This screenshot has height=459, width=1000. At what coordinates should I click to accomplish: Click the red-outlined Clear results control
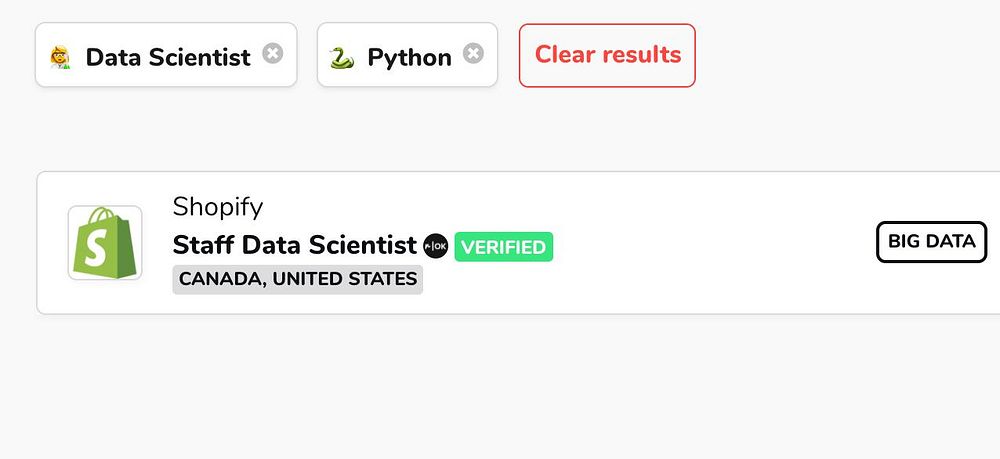[607, 55]
